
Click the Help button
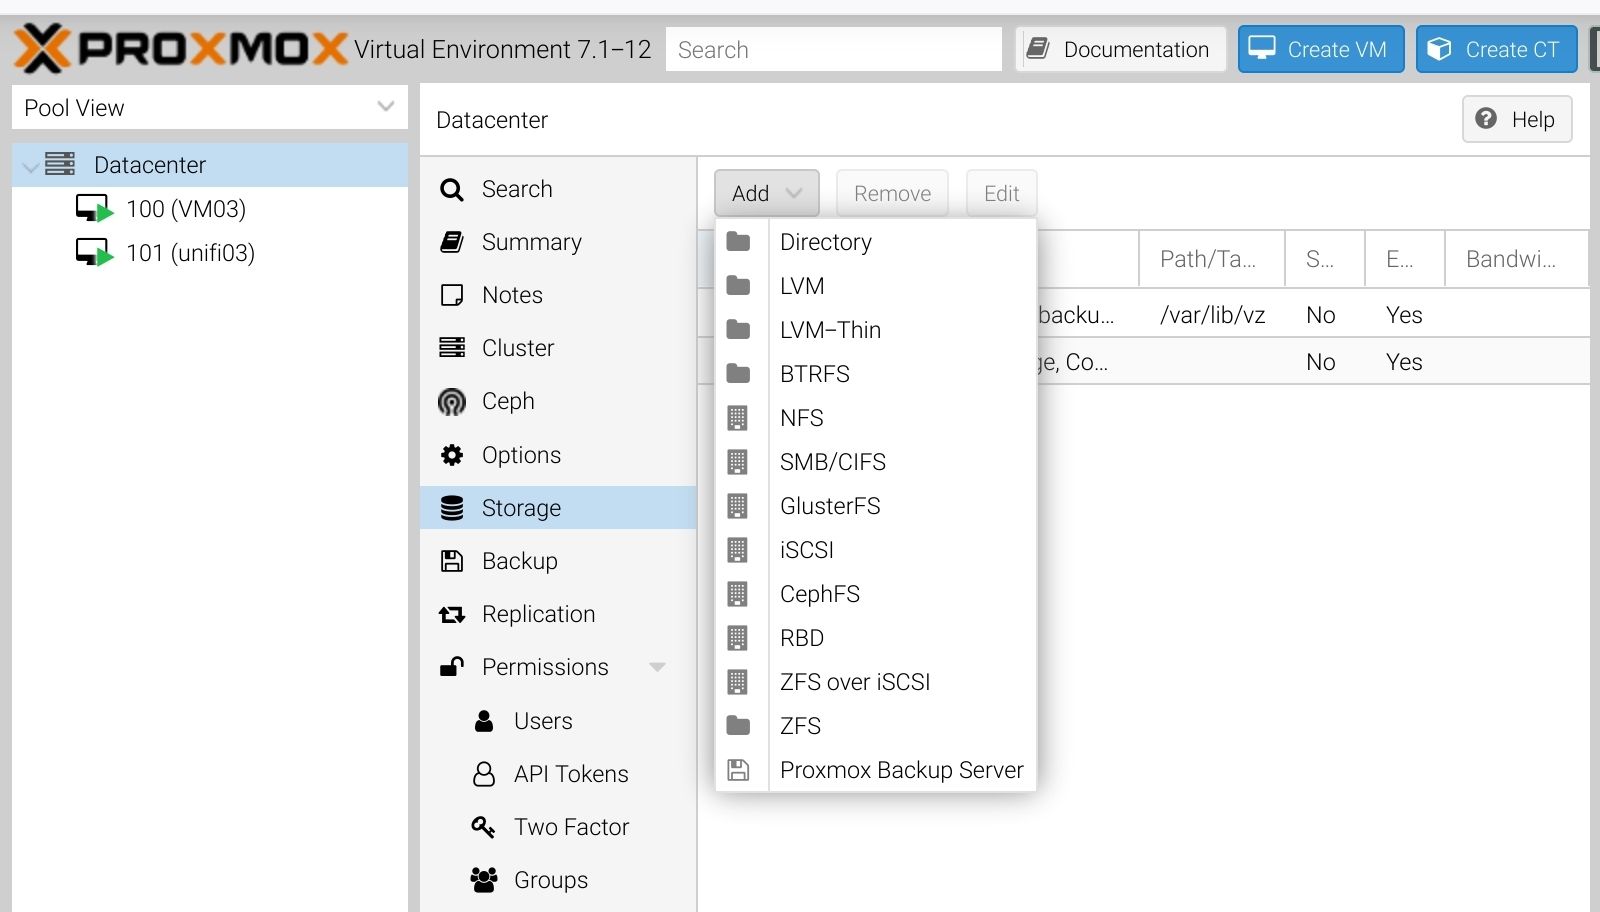(x=1517, y=119)
